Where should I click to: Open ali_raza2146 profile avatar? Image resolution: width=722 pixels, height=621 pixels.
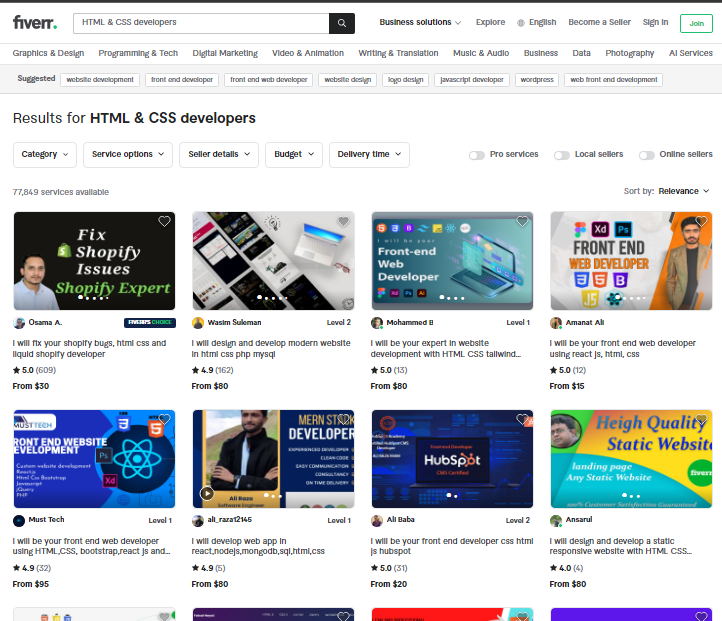(198, 521)
